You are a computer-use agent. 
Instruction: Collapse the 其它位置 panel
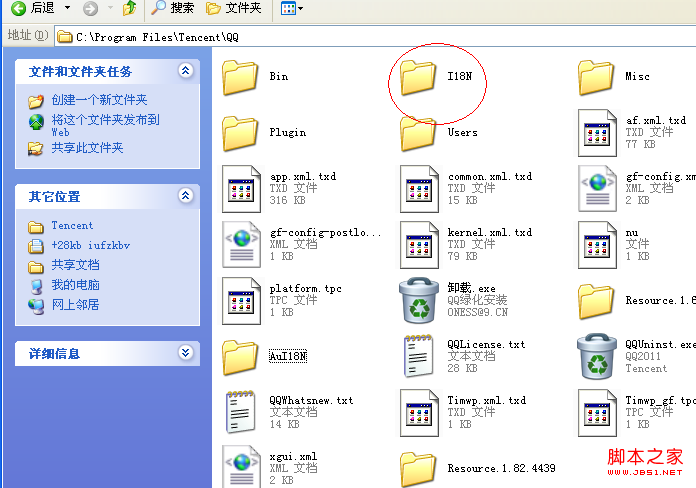click(x=186, y=195)
